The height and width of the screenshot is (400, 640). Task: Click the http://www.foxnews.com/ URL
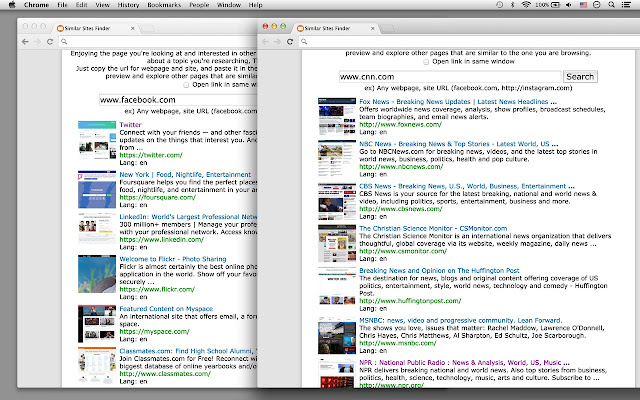tap(400, 124)
